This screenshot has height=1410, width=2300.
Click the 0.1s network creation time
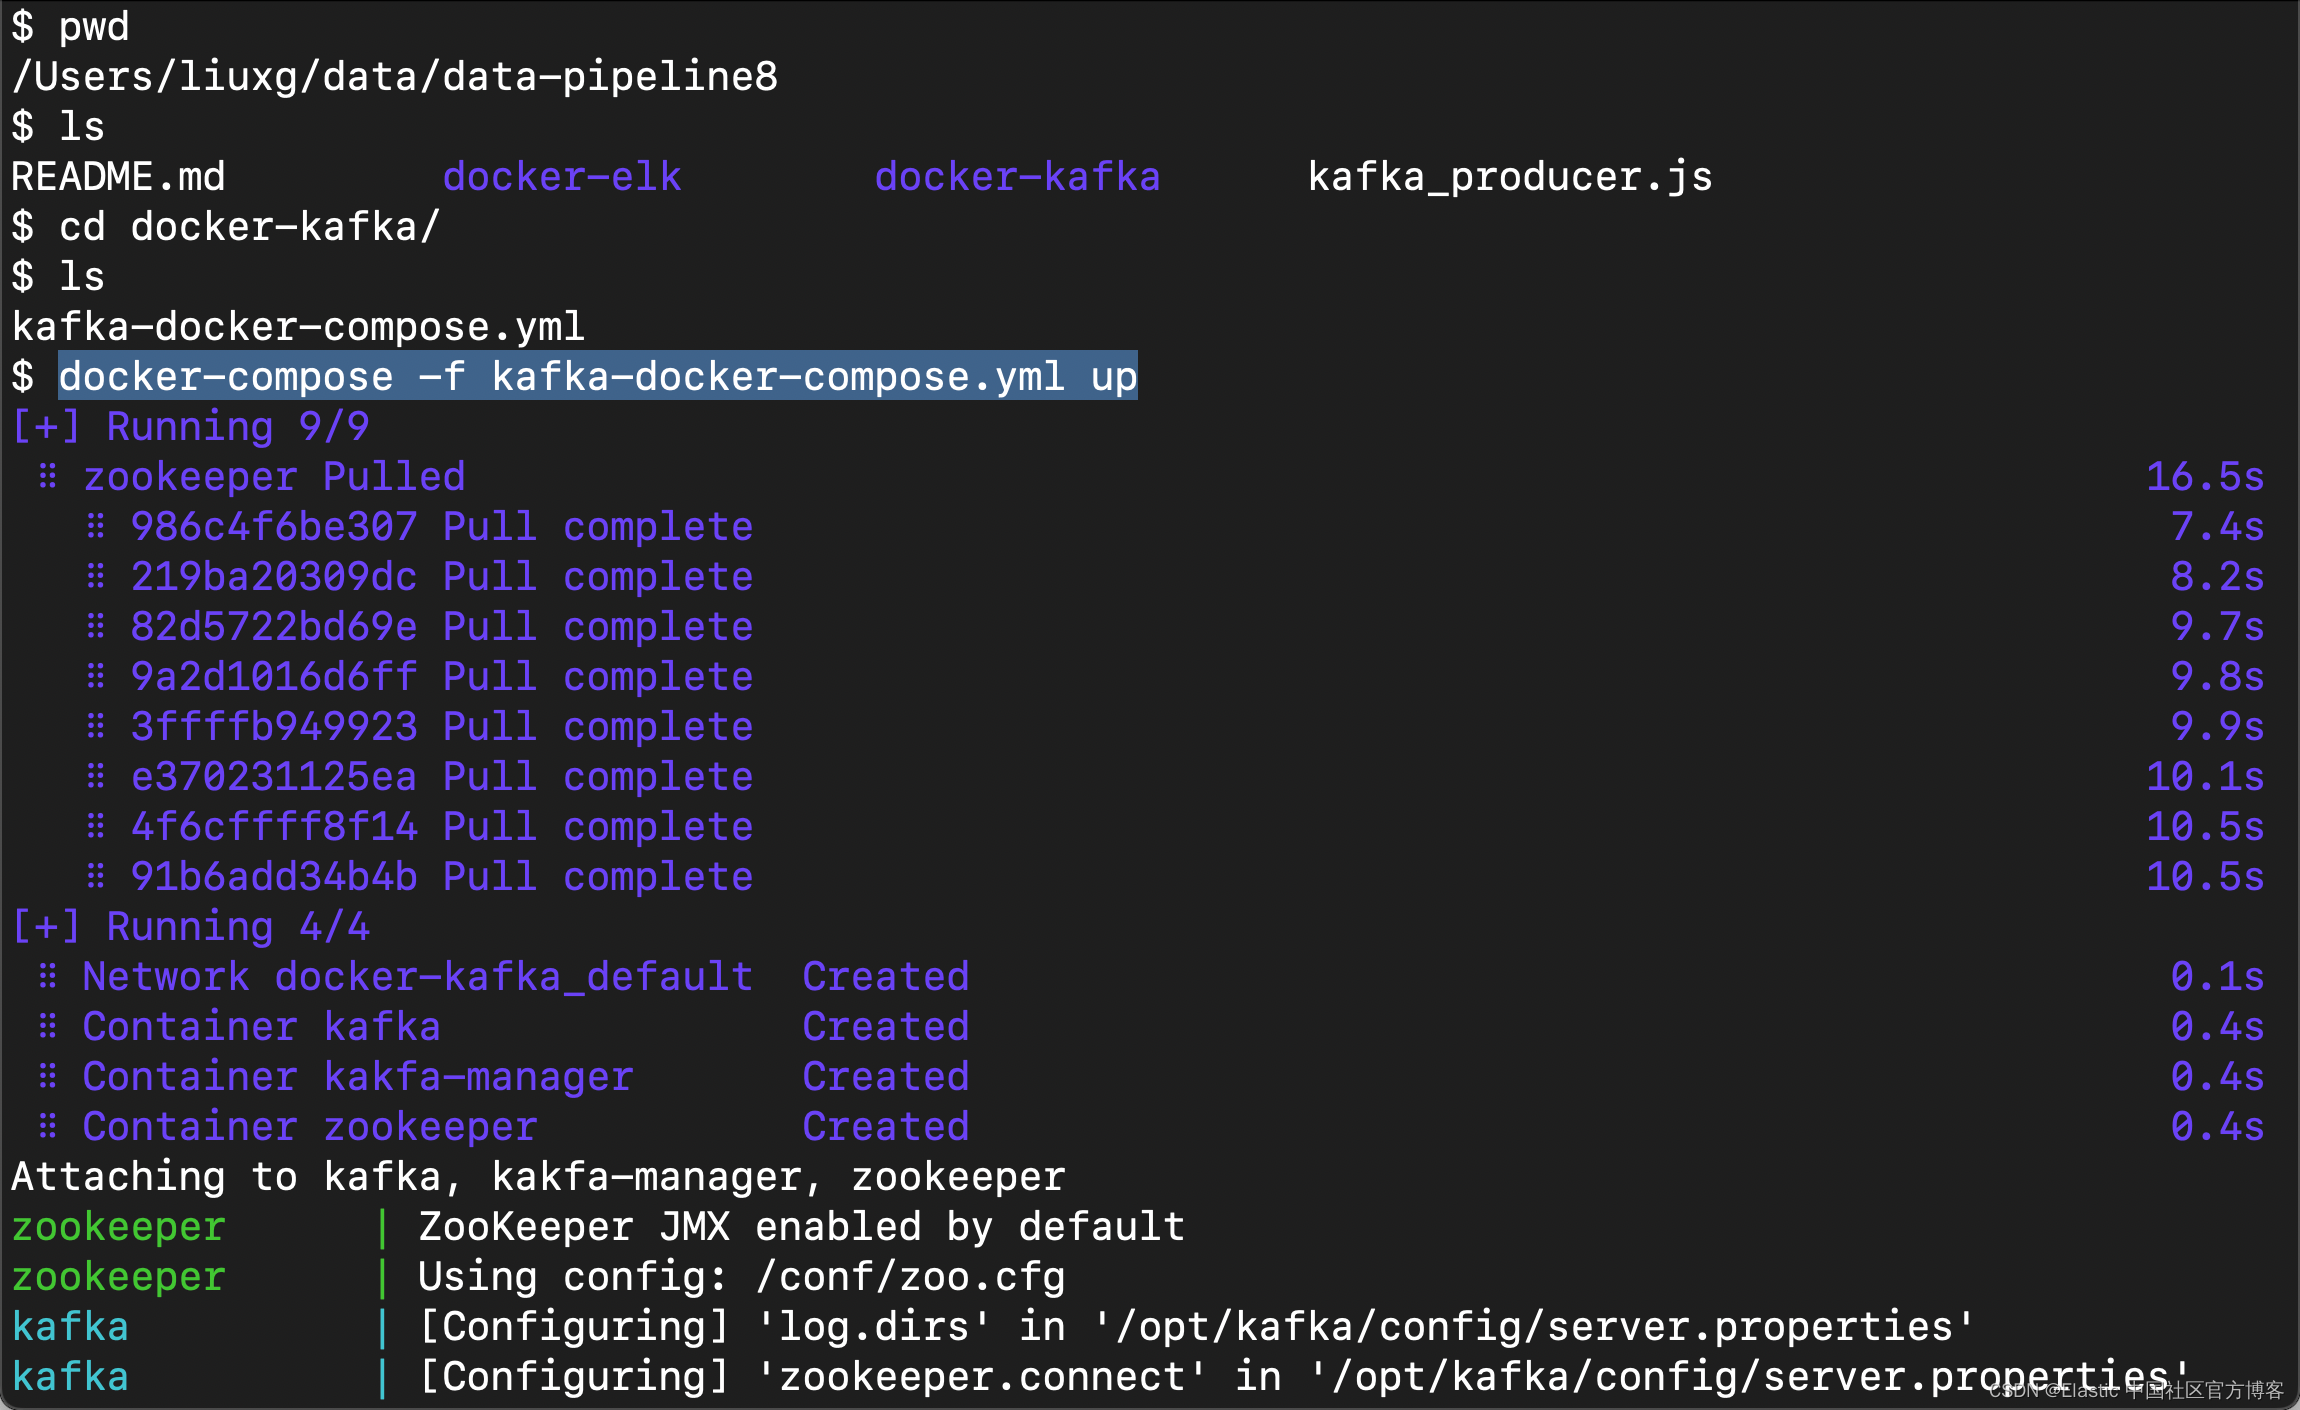(2217, 977)
